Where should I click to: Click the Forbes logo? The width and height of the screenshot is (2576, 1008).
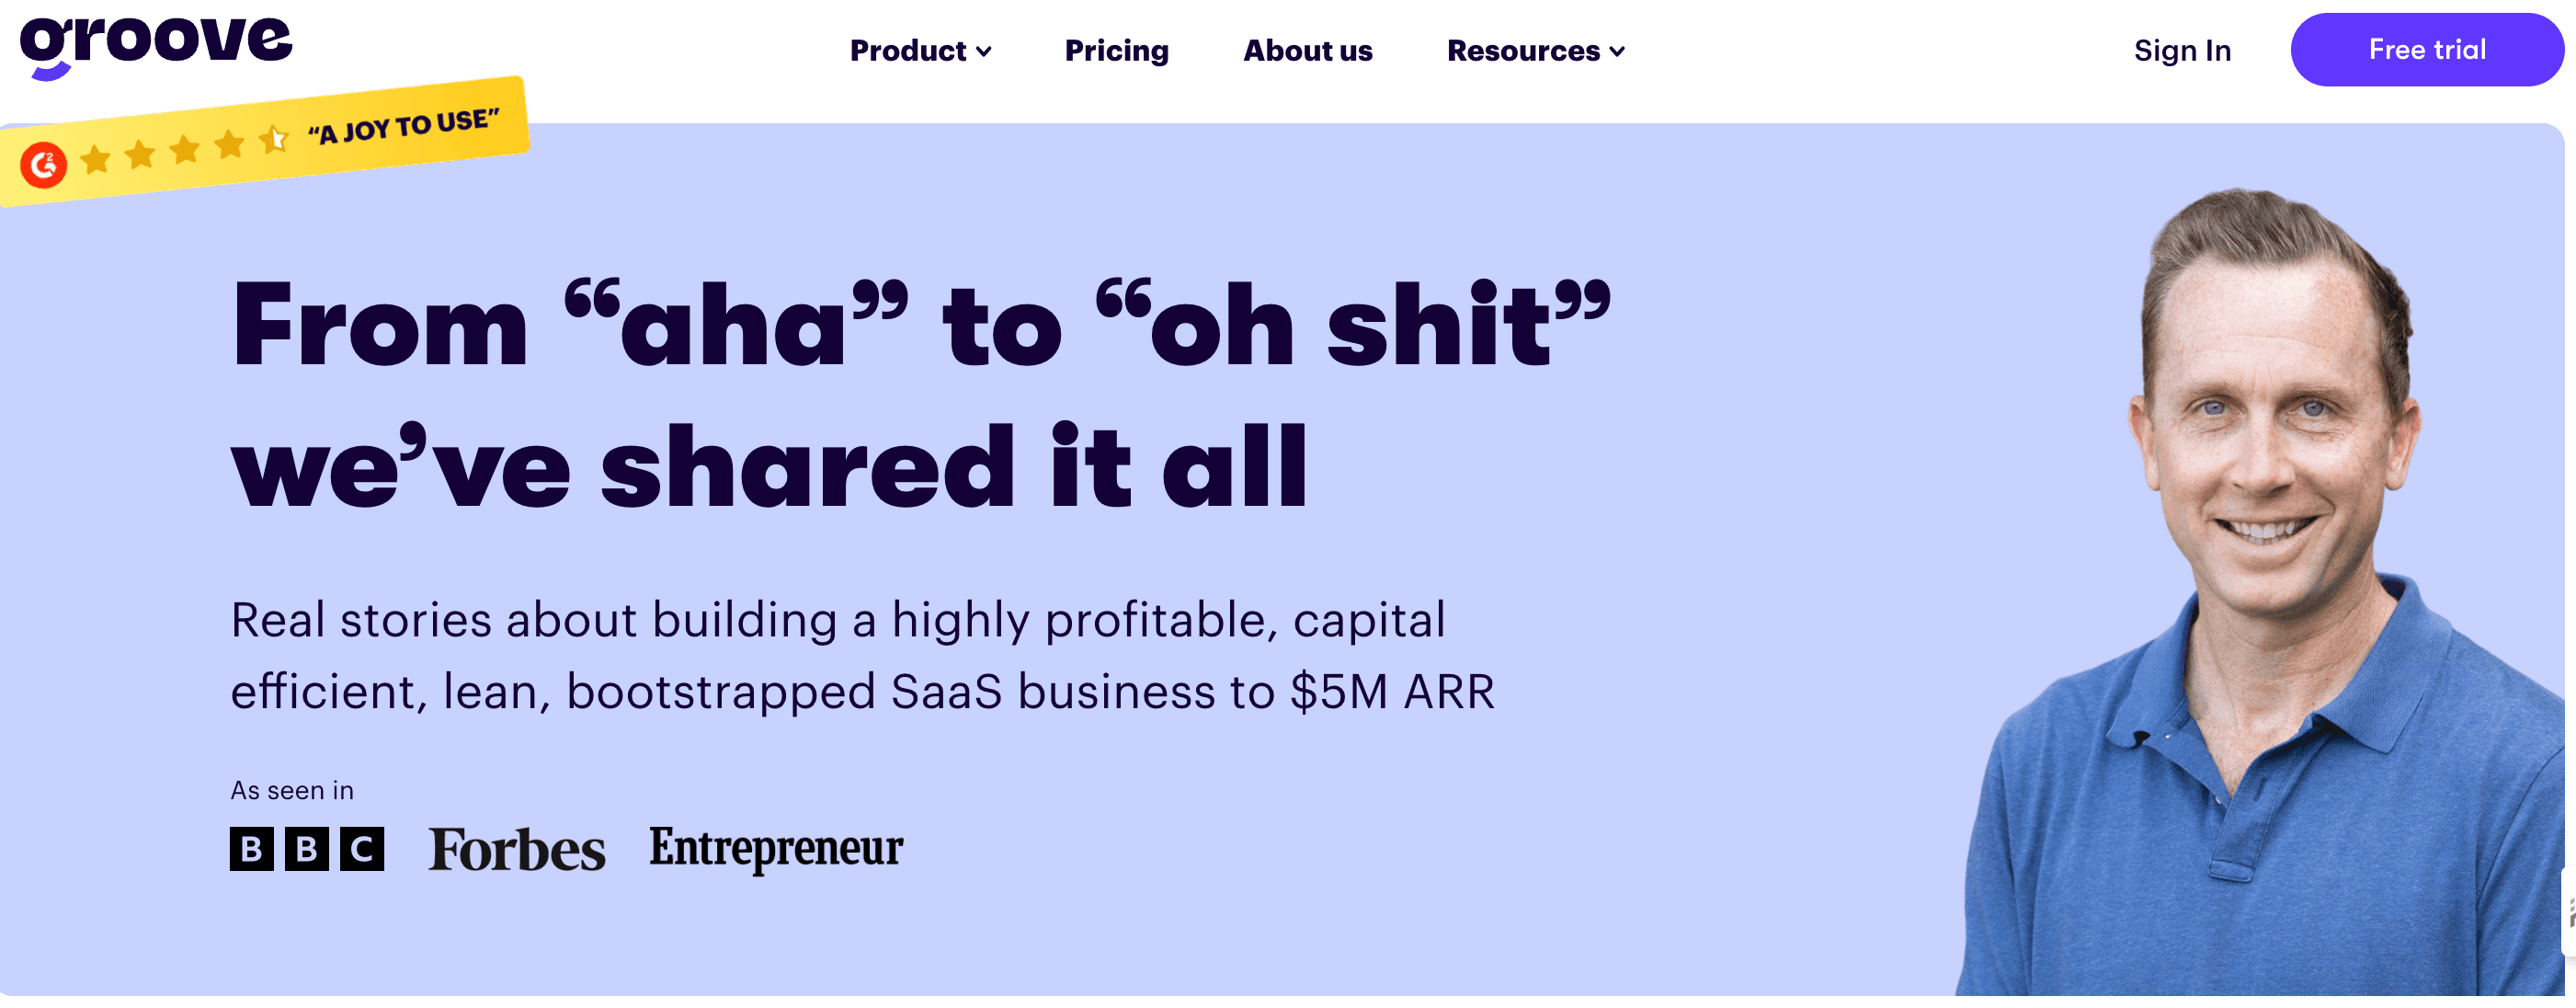point(516,849)
